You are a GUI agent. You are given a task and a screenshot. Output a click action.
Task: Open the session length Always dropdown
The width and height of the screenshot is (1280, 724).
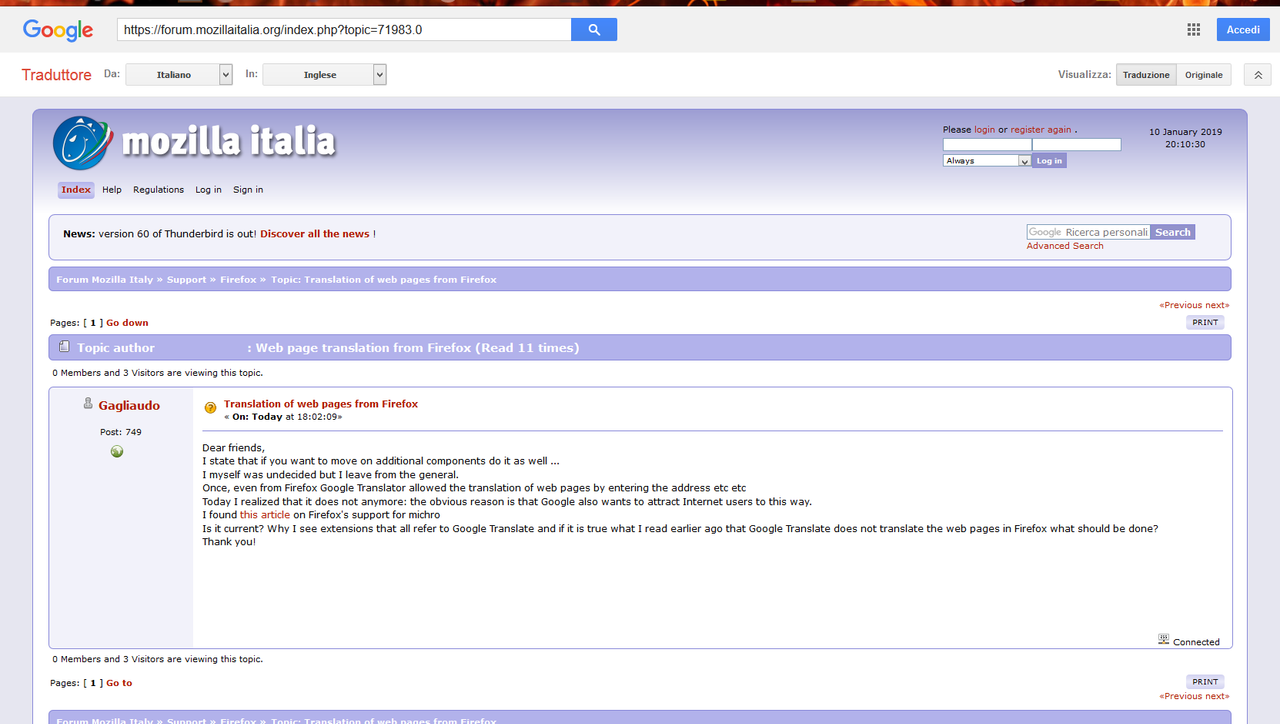[x=987, y=160]
